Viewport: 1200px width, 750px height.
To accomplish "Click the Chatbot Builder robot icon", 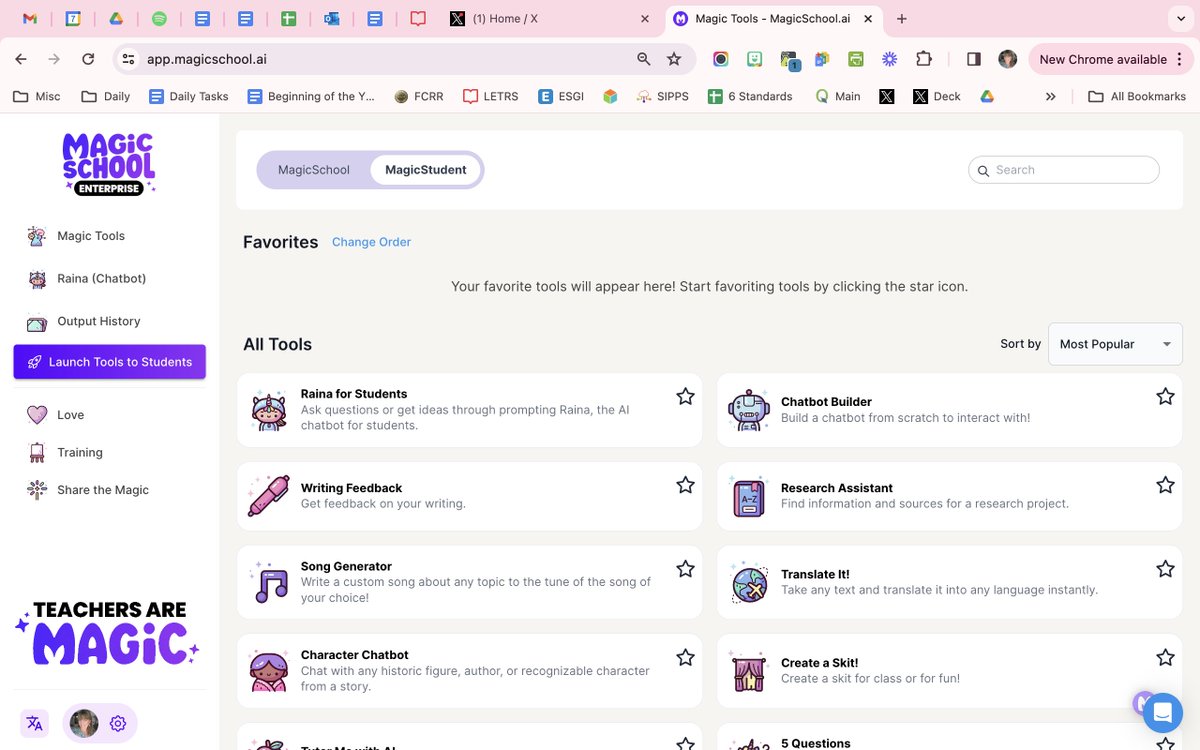I will (749, 410).
